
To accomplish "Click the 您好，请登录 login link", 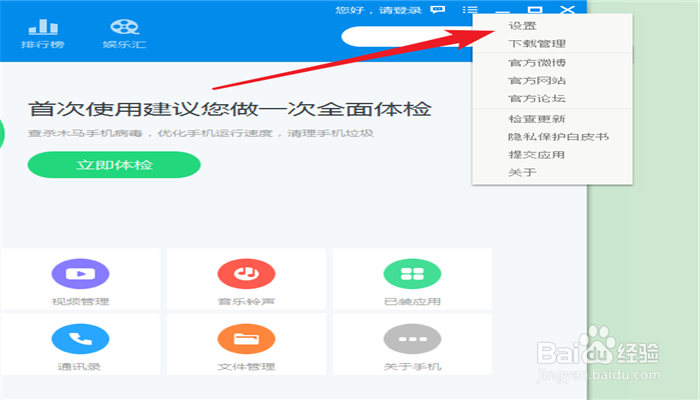I will (x=379, y=10).
